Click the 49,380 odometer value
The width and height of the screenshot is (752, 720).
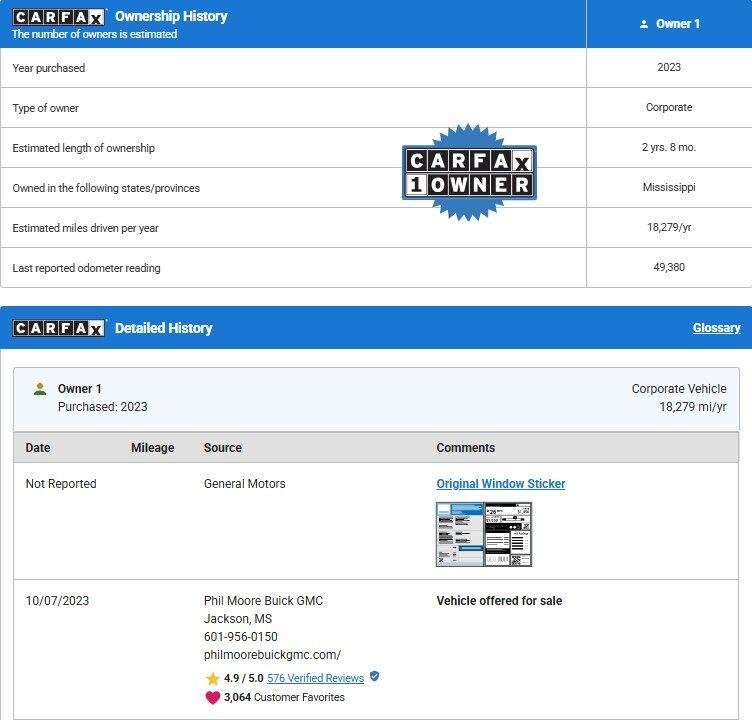point(669,267)
